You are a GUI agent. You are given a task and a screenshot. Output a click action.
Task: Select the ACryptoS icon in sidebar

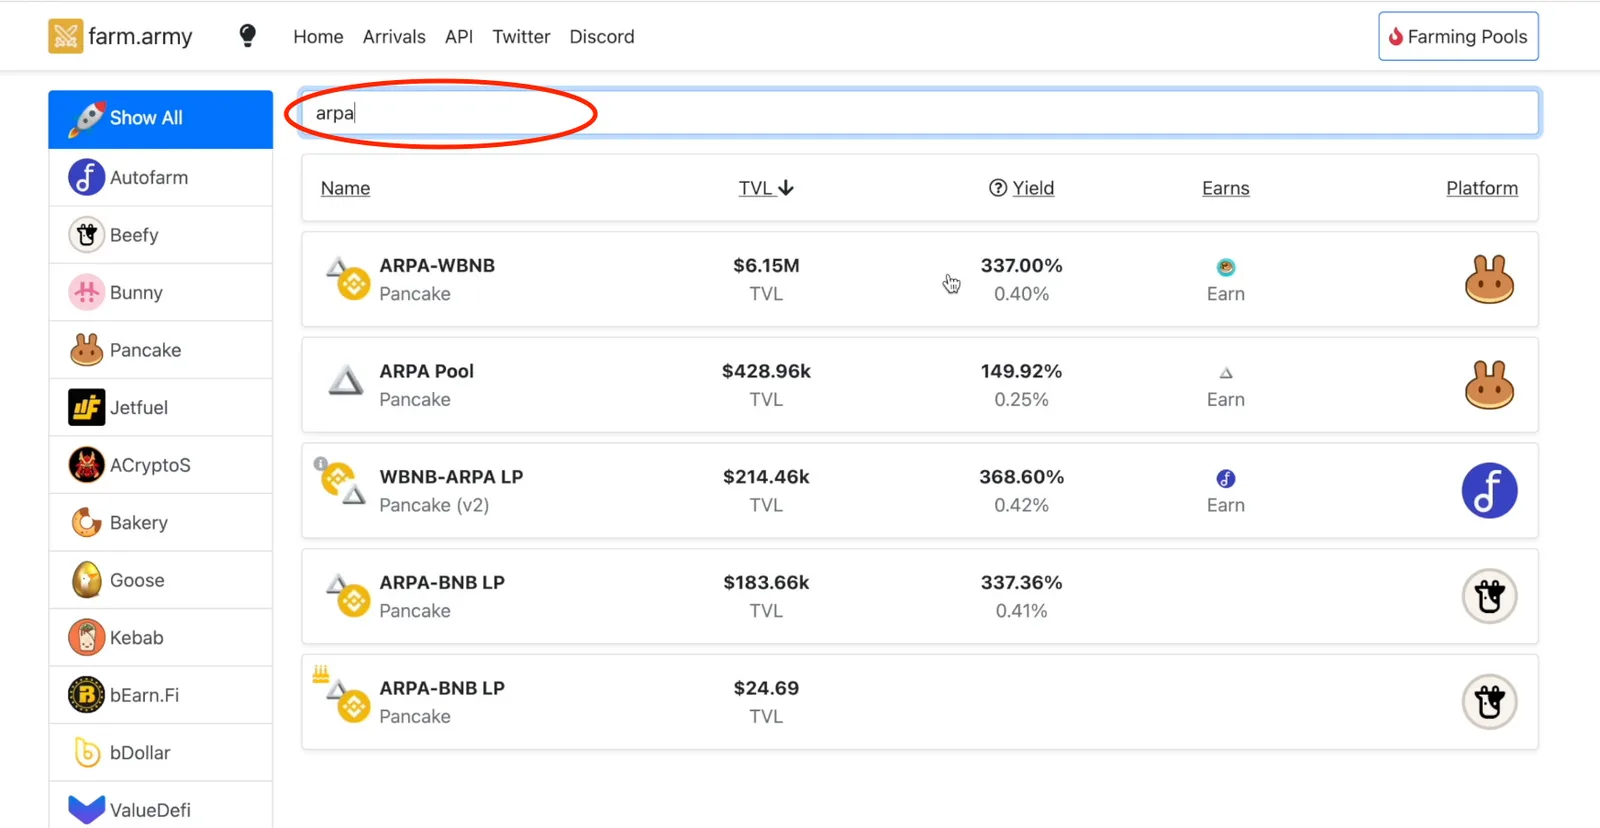pyautogui.click(x=86, y=465)
